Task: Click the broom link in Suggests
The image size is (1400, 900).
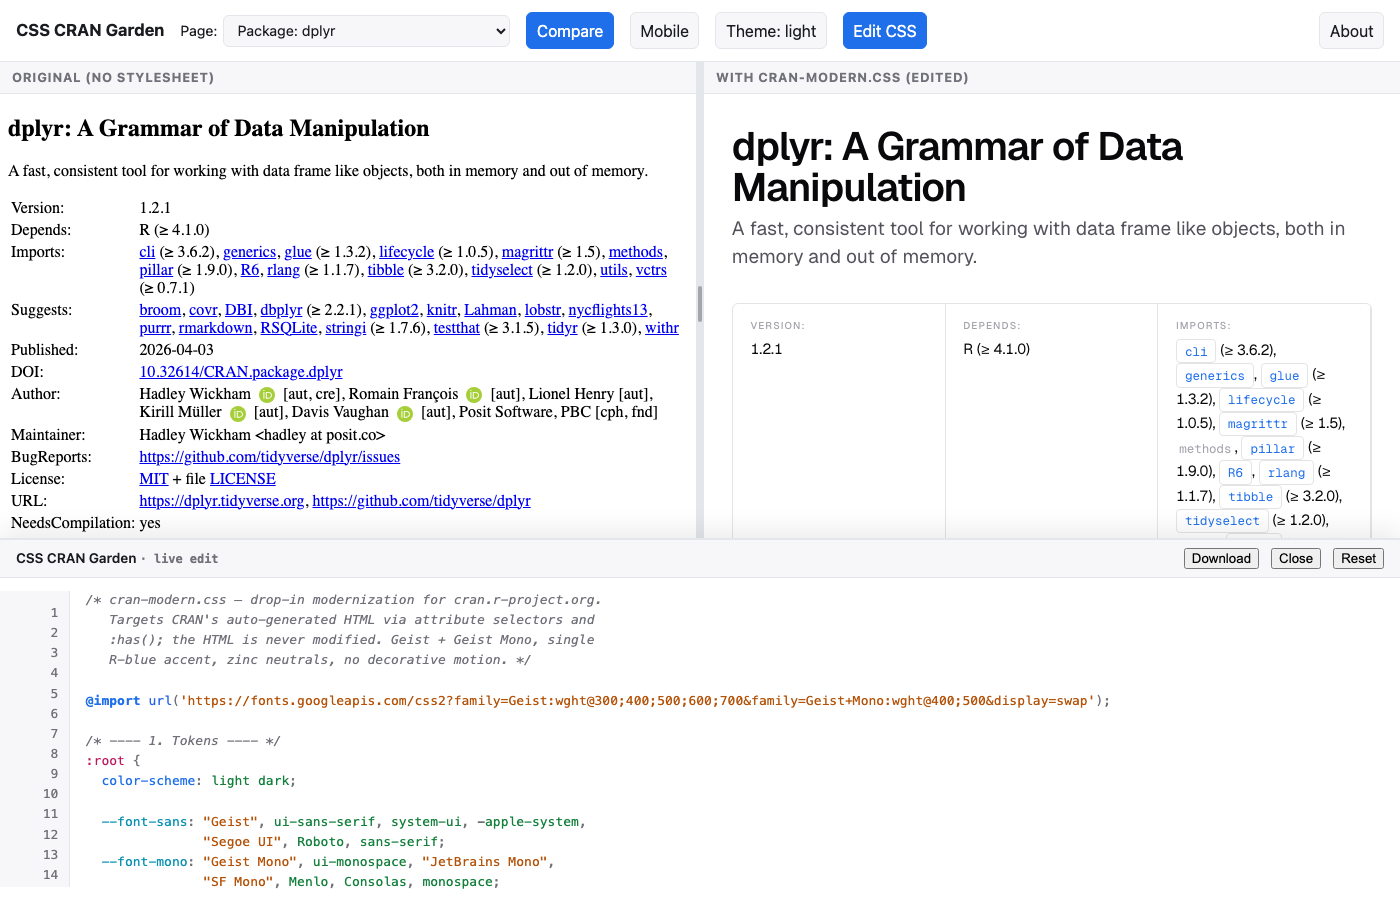Action: pyautogui.click(x=160, y=310)
